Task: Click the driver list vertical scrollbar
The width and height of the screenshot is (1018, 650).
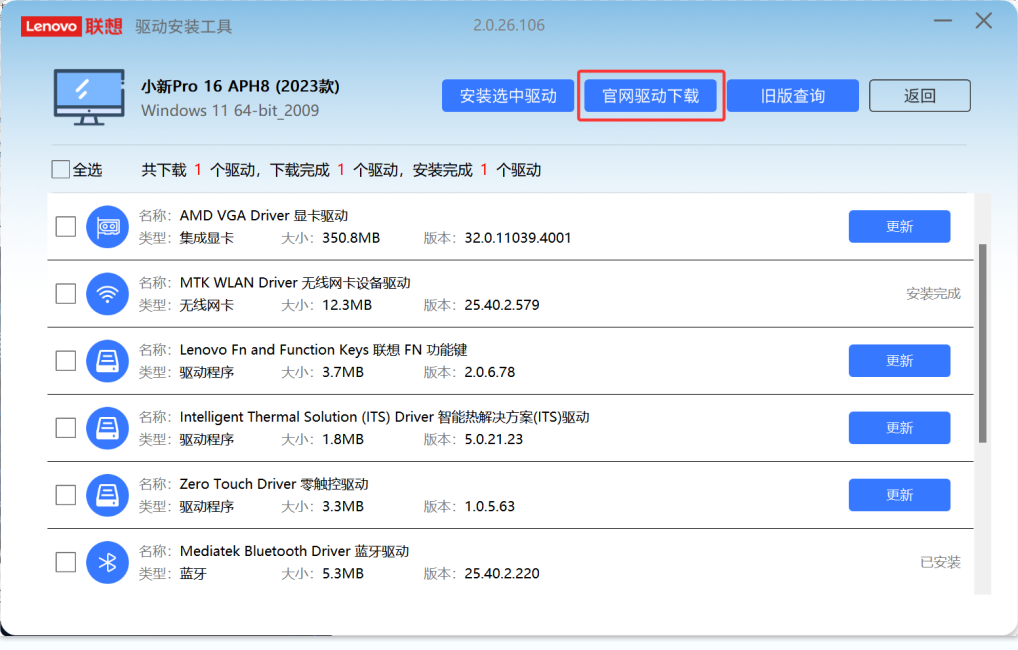Action: pyautogui.click(x=983, y=344)
